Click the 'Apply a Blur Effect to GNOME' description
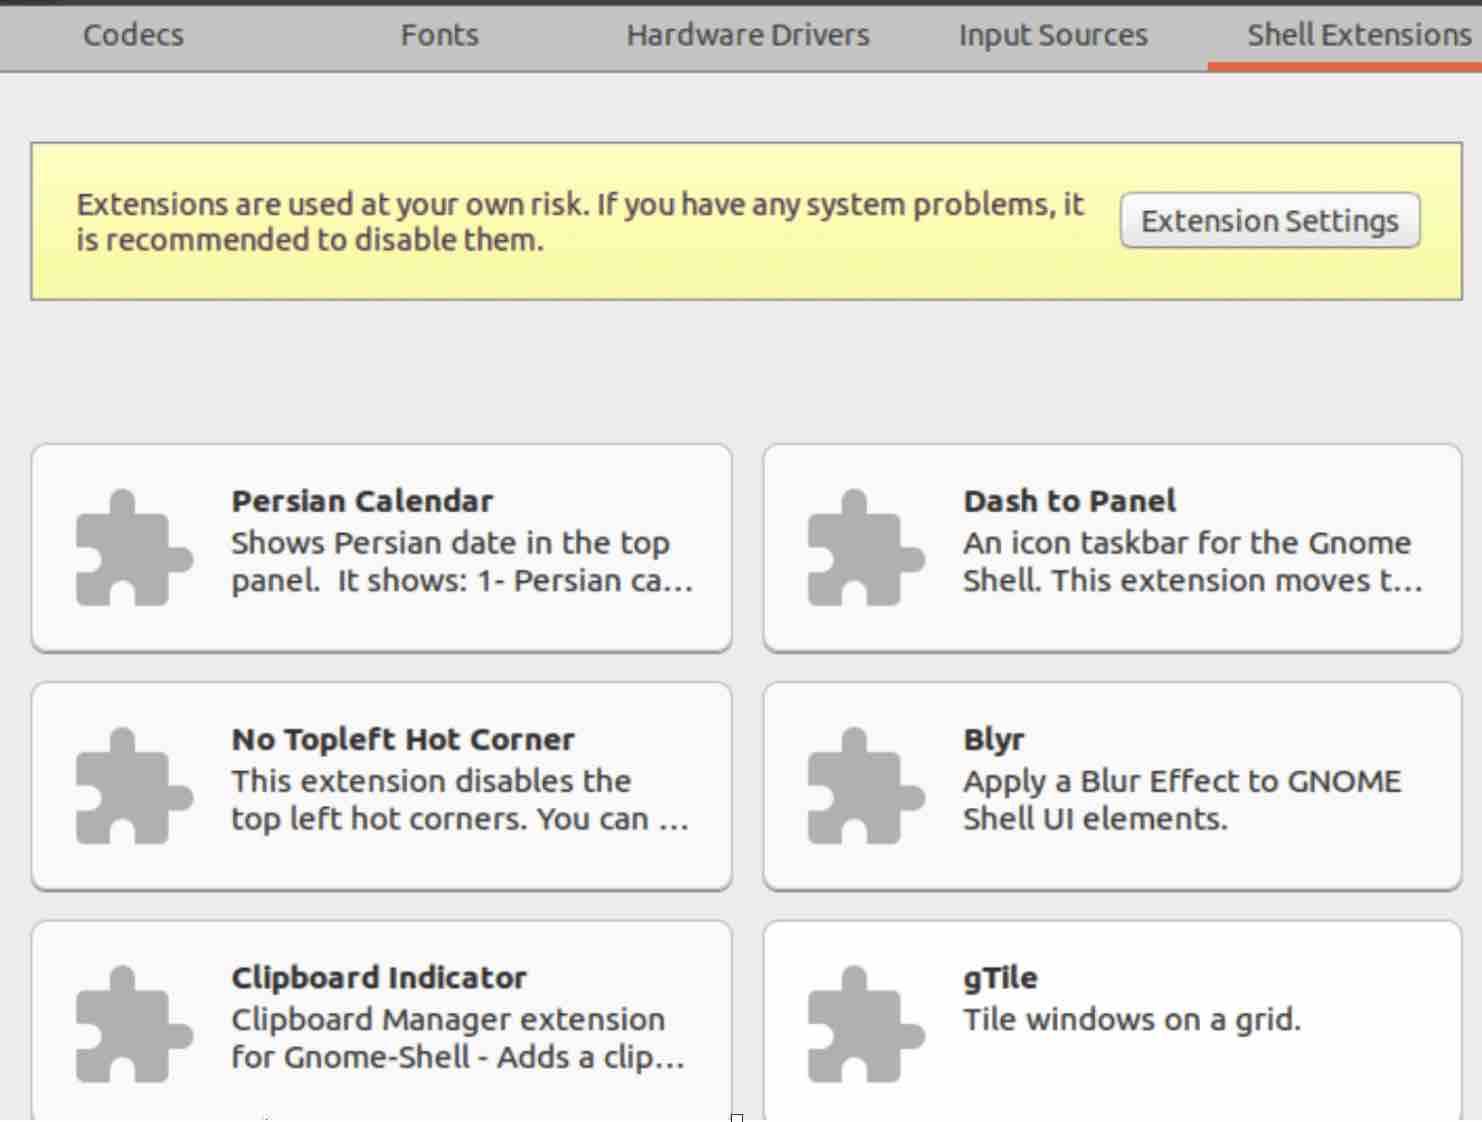 1182,781
